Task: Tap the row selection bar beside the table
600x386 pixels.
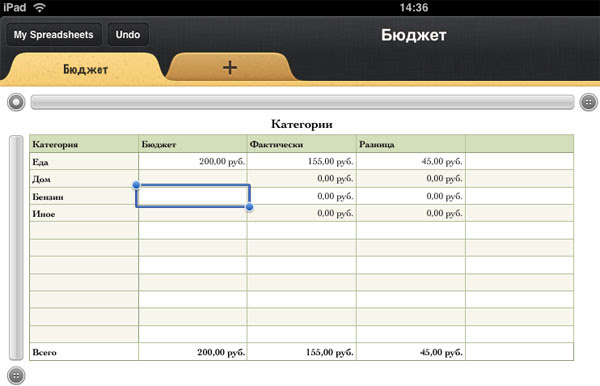Action: 16,248
